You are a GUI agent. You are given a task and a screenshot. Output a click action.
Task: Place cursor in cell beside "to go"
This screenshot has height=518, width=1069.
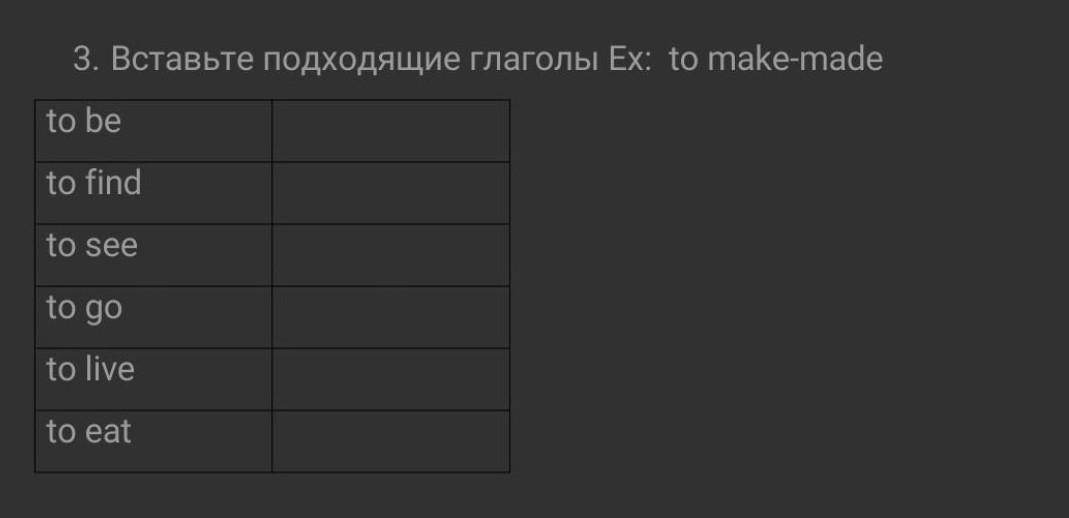[390, 317]
